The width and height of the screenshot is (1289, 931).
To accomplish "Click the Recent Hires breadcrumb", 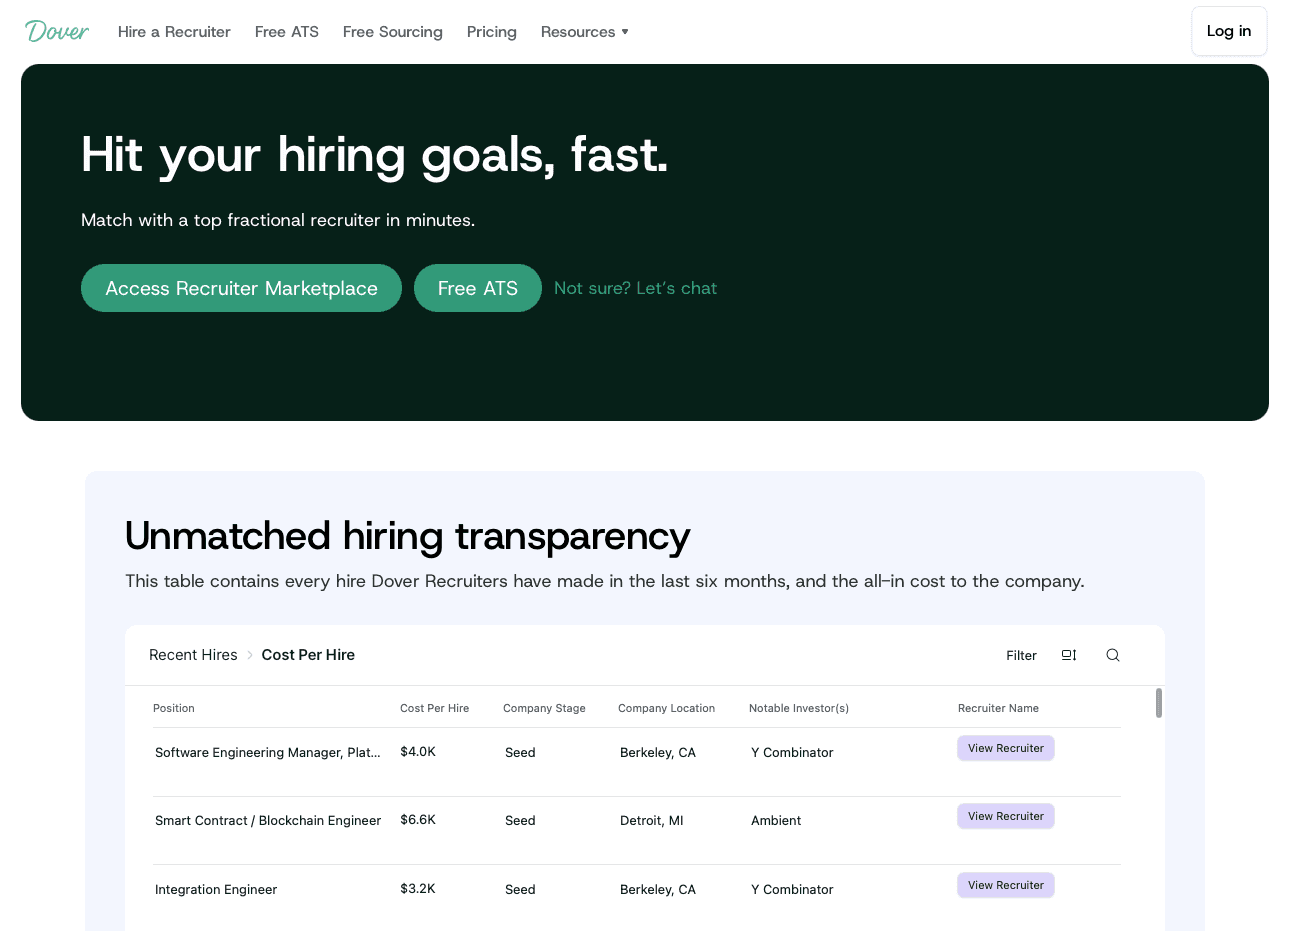I will (193, 655).
